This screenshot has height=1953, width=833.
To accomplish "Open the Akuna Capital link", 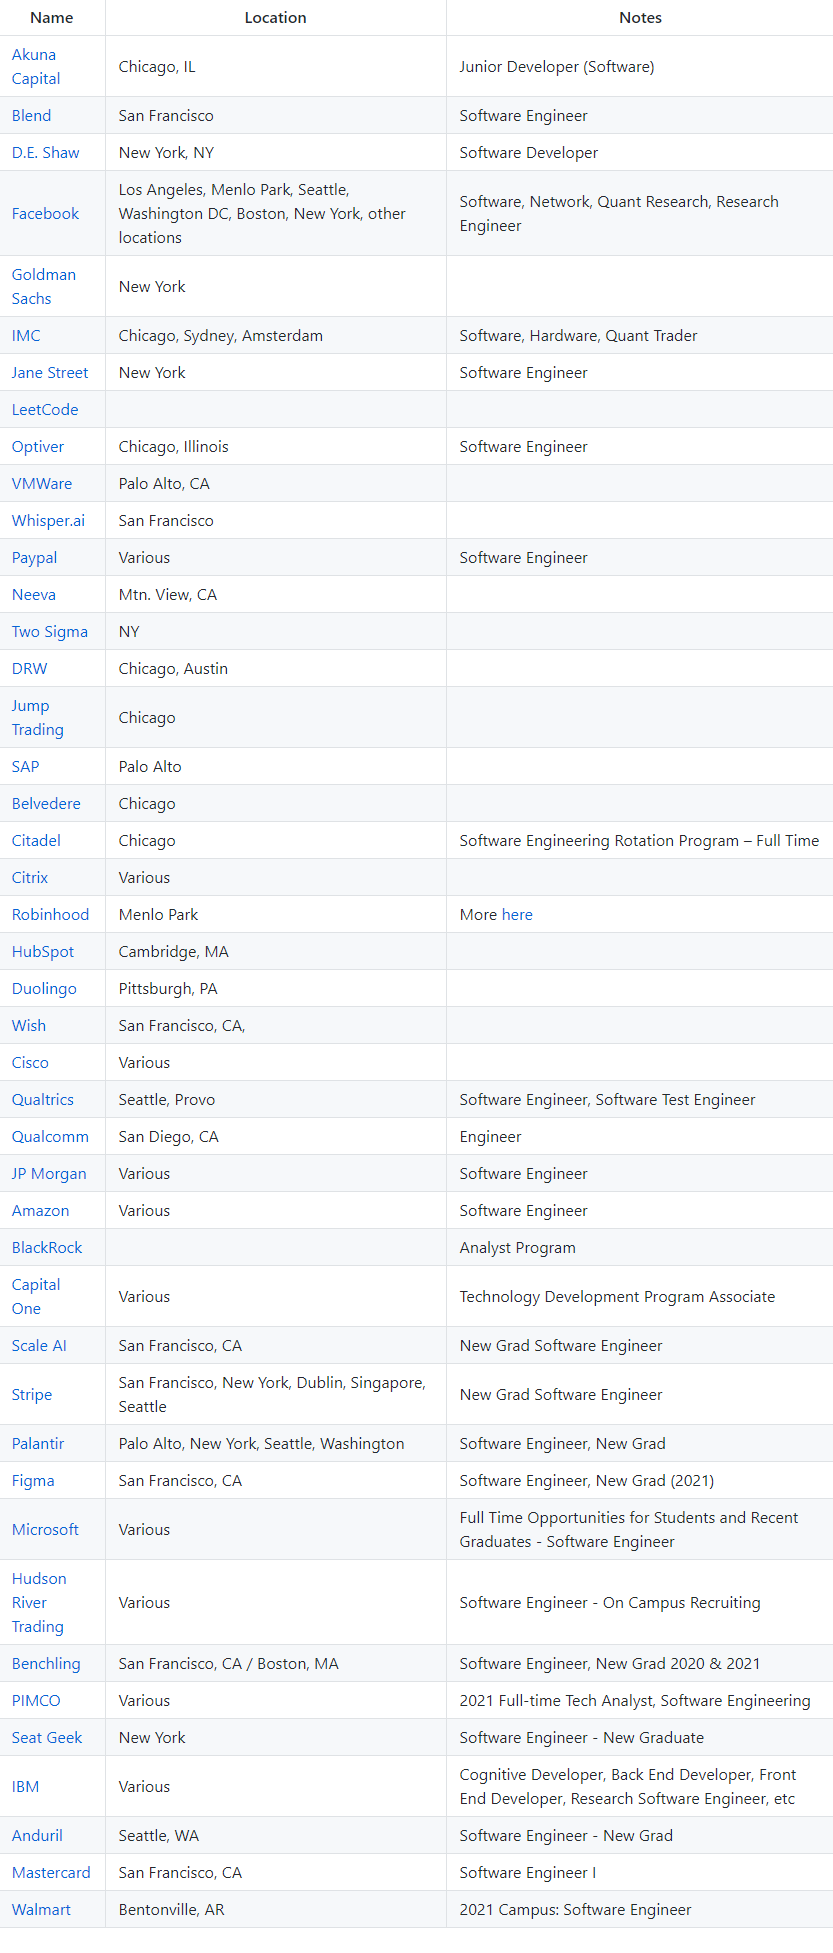I will [36, 67].
